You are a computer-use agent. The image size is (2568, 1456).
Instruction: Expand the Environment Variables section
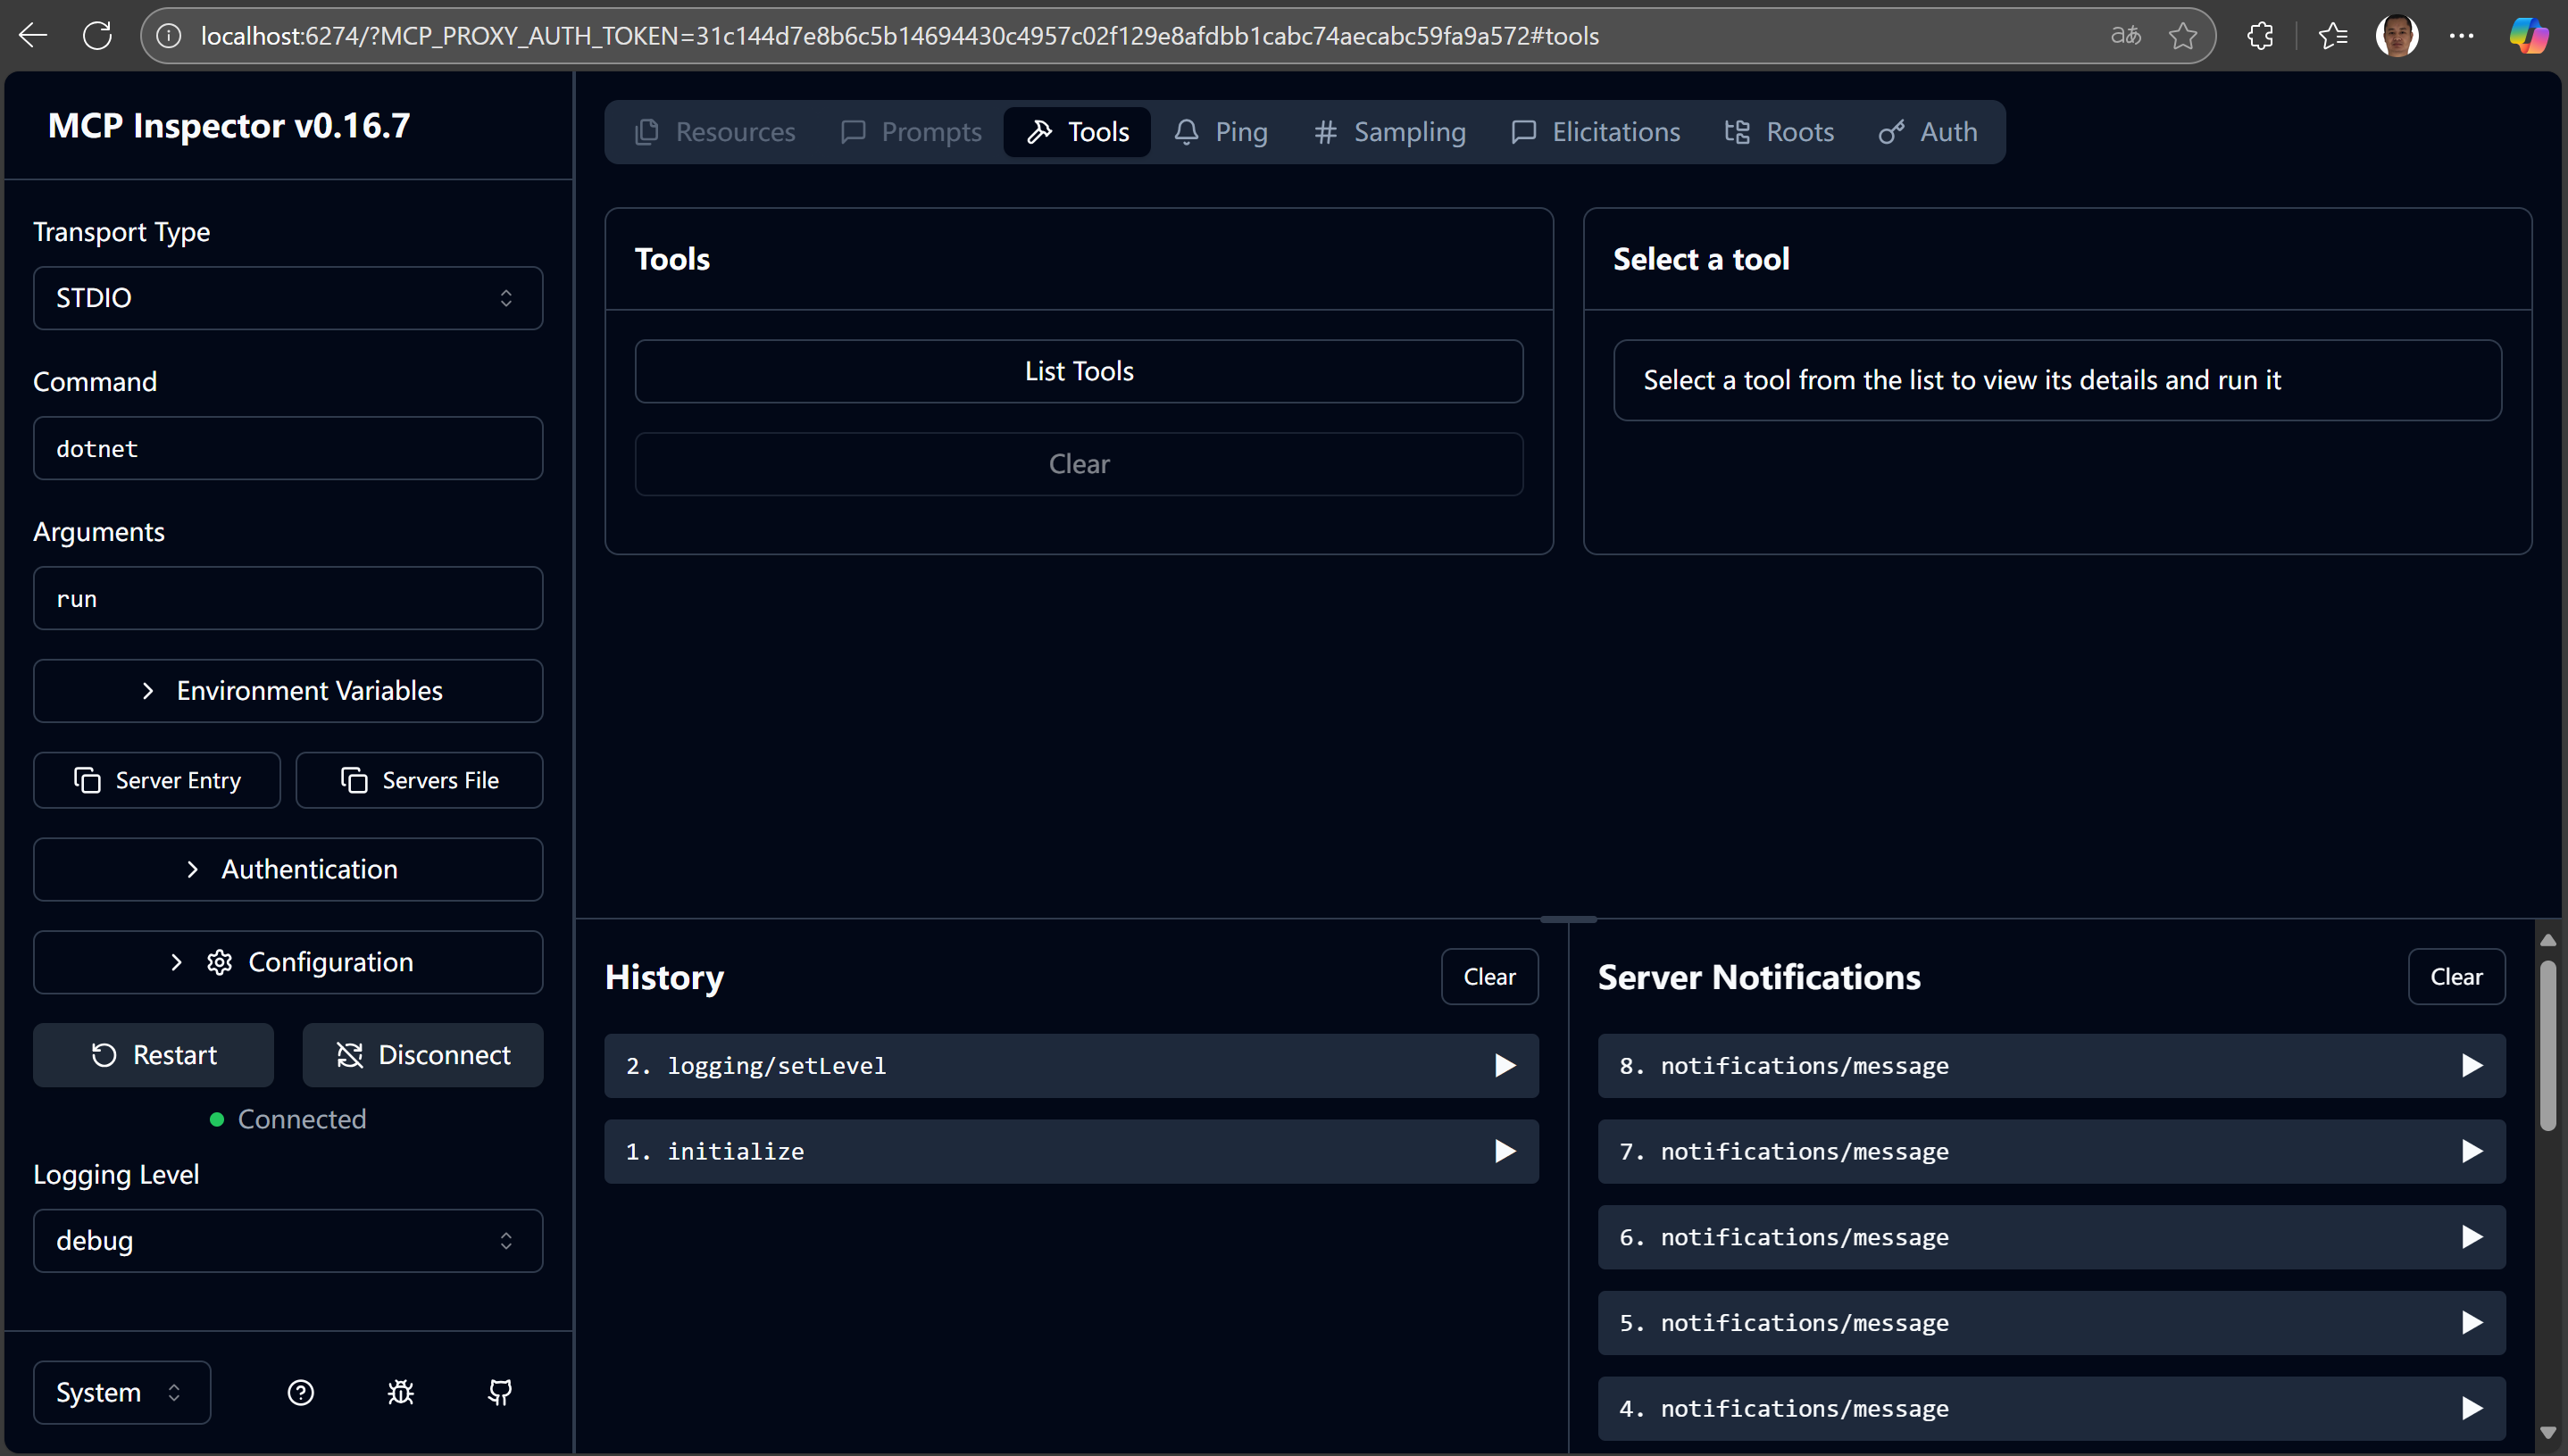click(x=288, y=691)
